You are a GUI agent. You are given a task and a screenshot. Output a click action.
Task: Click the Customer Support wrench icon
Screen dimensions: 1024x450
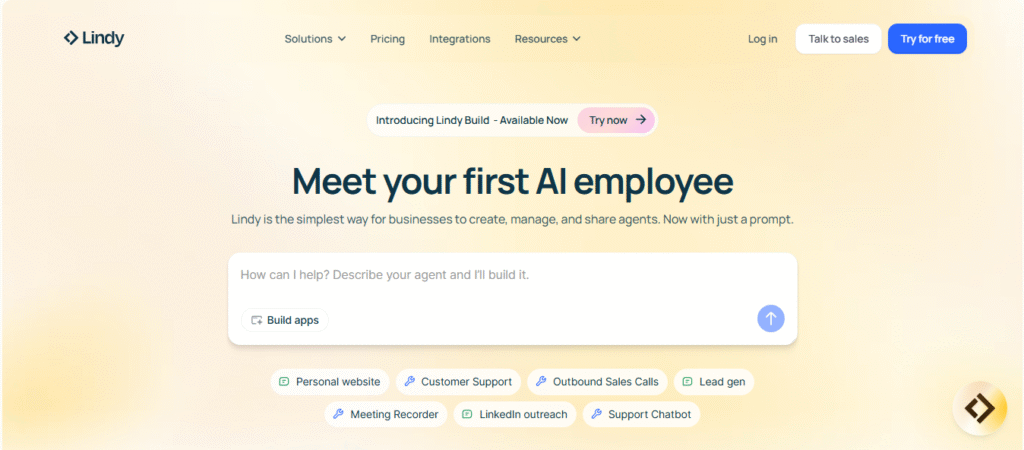[x=409, y=382]
